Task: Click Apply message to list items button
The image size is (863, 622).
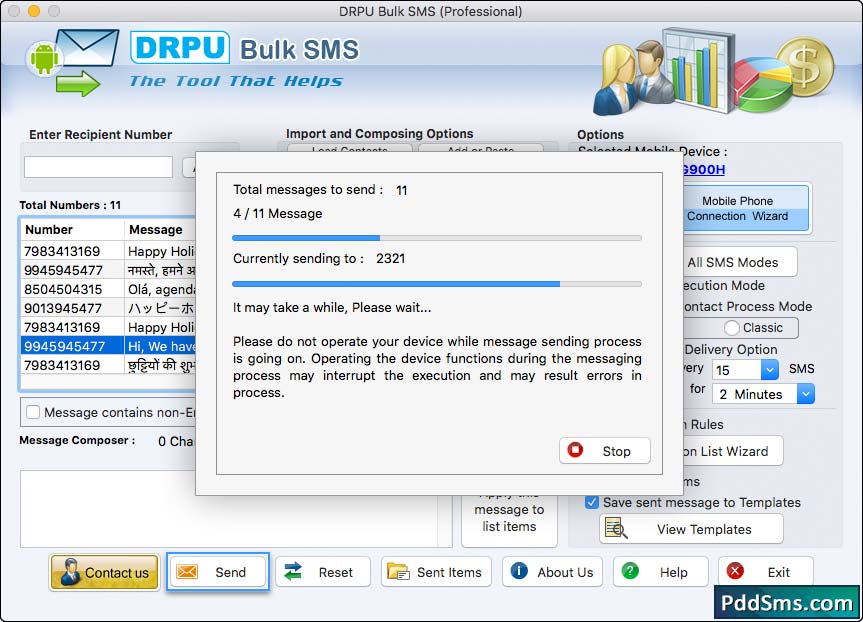Action: [x=509, y=520]
